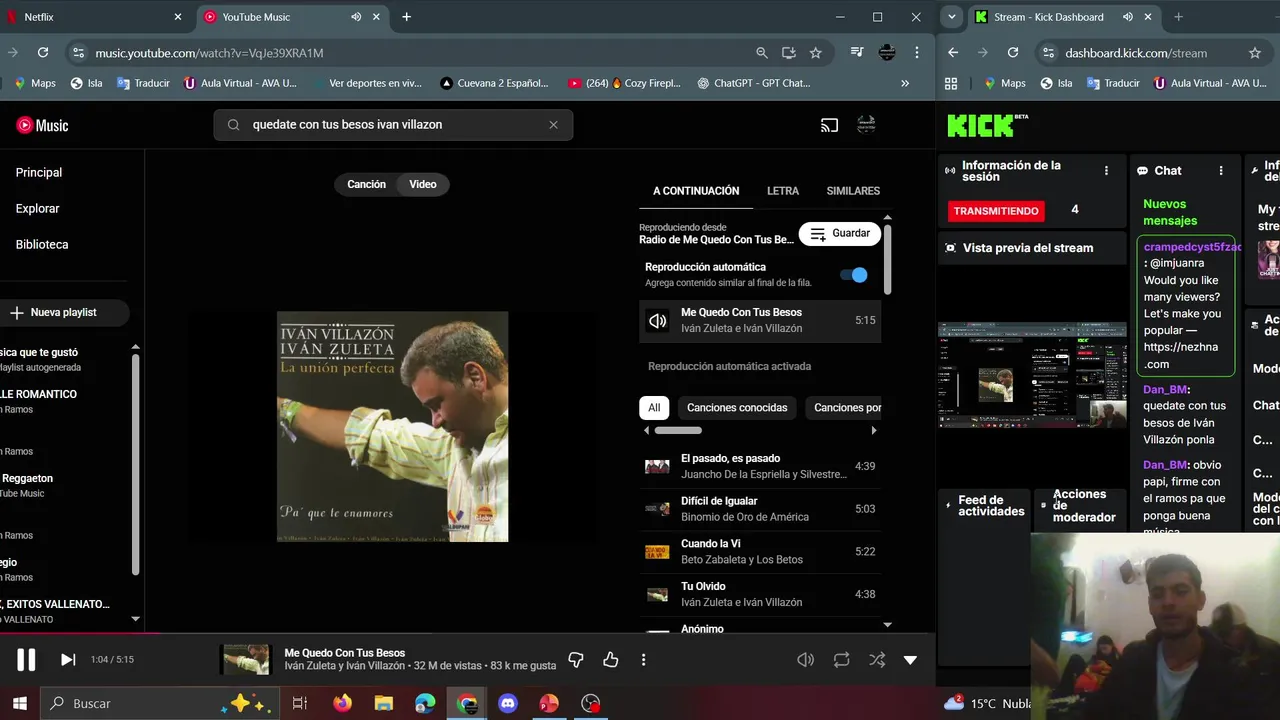Open Principal in the sidebar
The width and height of the screenshot is (1280, 720).
tap(39, 172)
